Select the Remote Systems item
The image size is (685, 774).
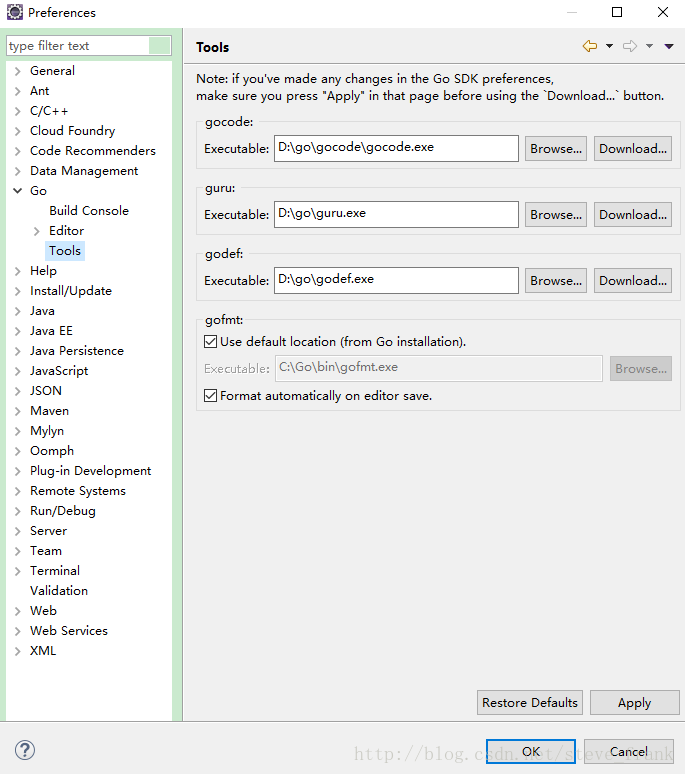(78, 491)
